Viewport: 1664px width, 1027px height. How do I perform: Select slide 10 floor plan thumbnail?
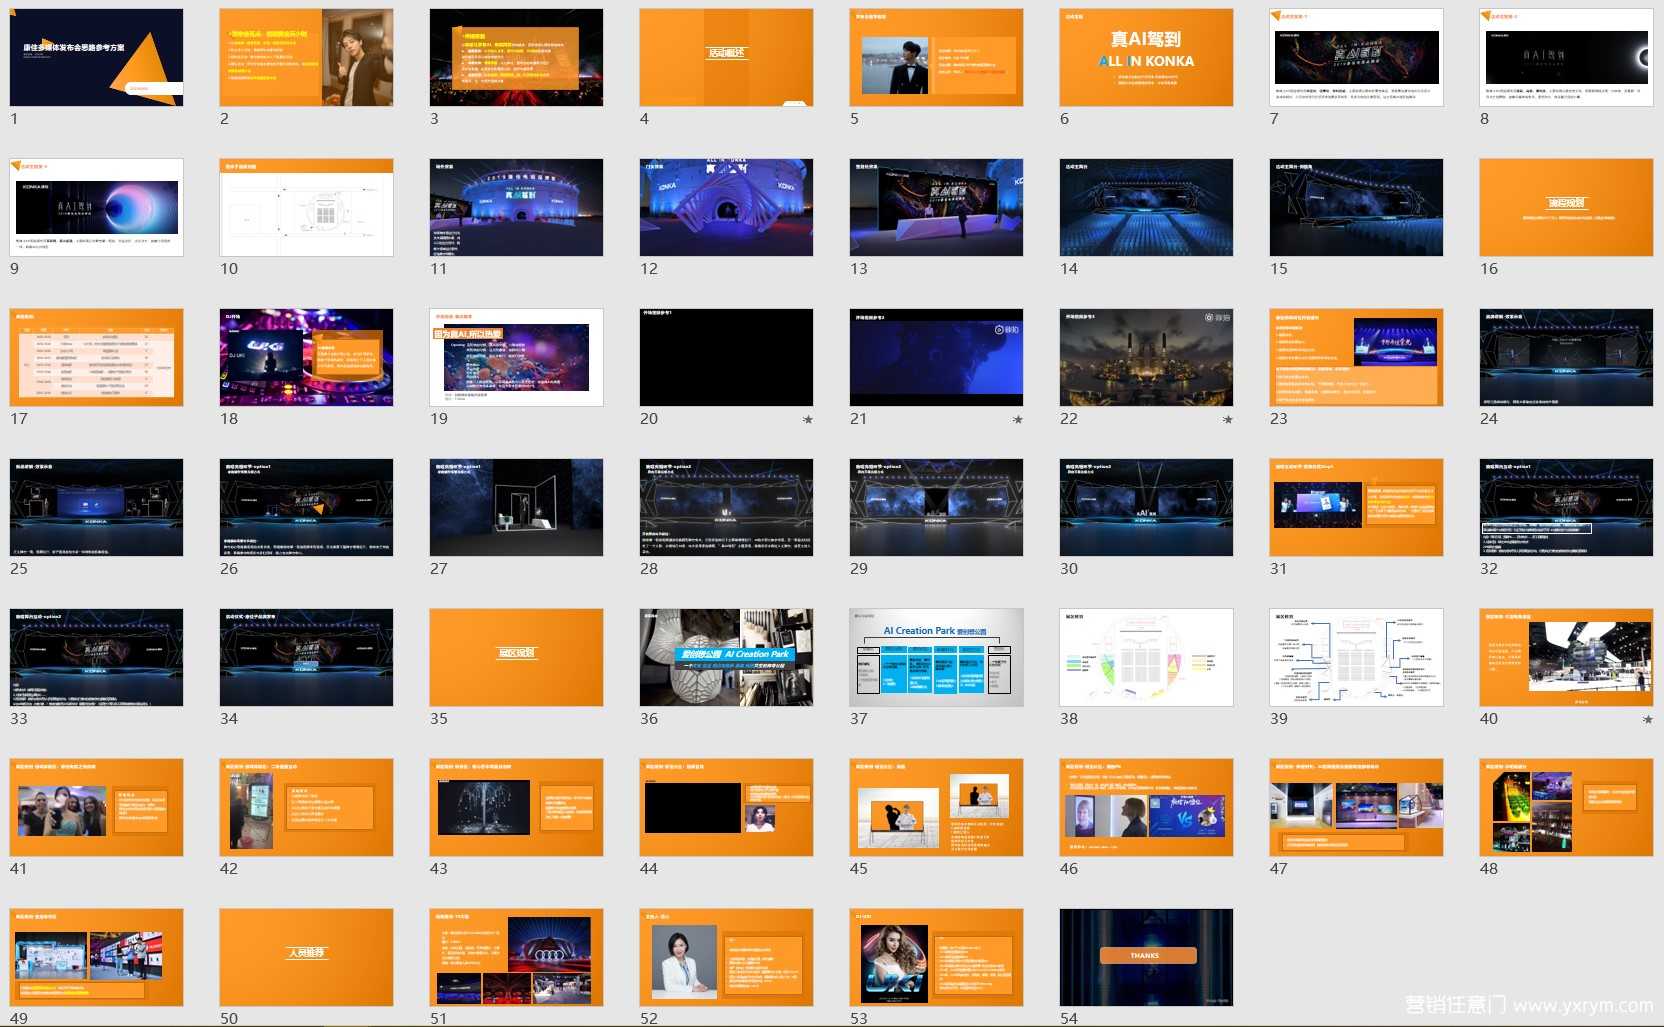pyautogui.click(x=306, y=207)
